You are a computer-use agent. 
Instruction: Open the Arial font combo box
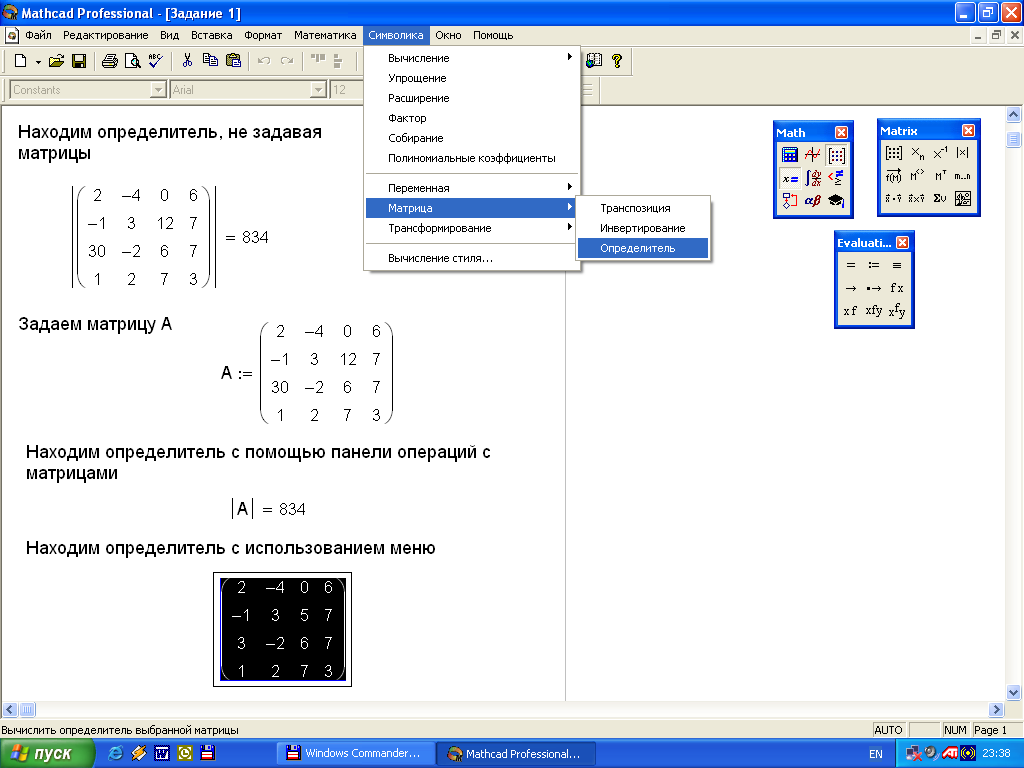248,89
